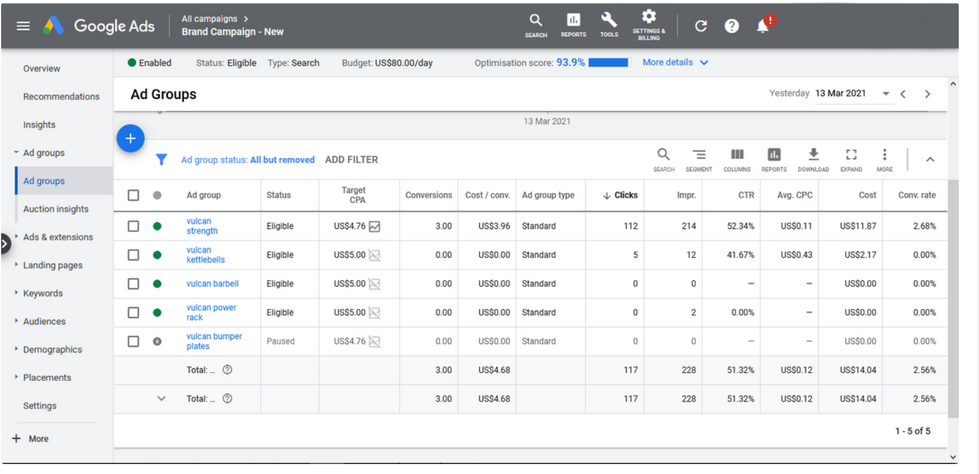Open the Tools wrench menu
Viewport: 979px width, 474px height.
pos(609,26)
